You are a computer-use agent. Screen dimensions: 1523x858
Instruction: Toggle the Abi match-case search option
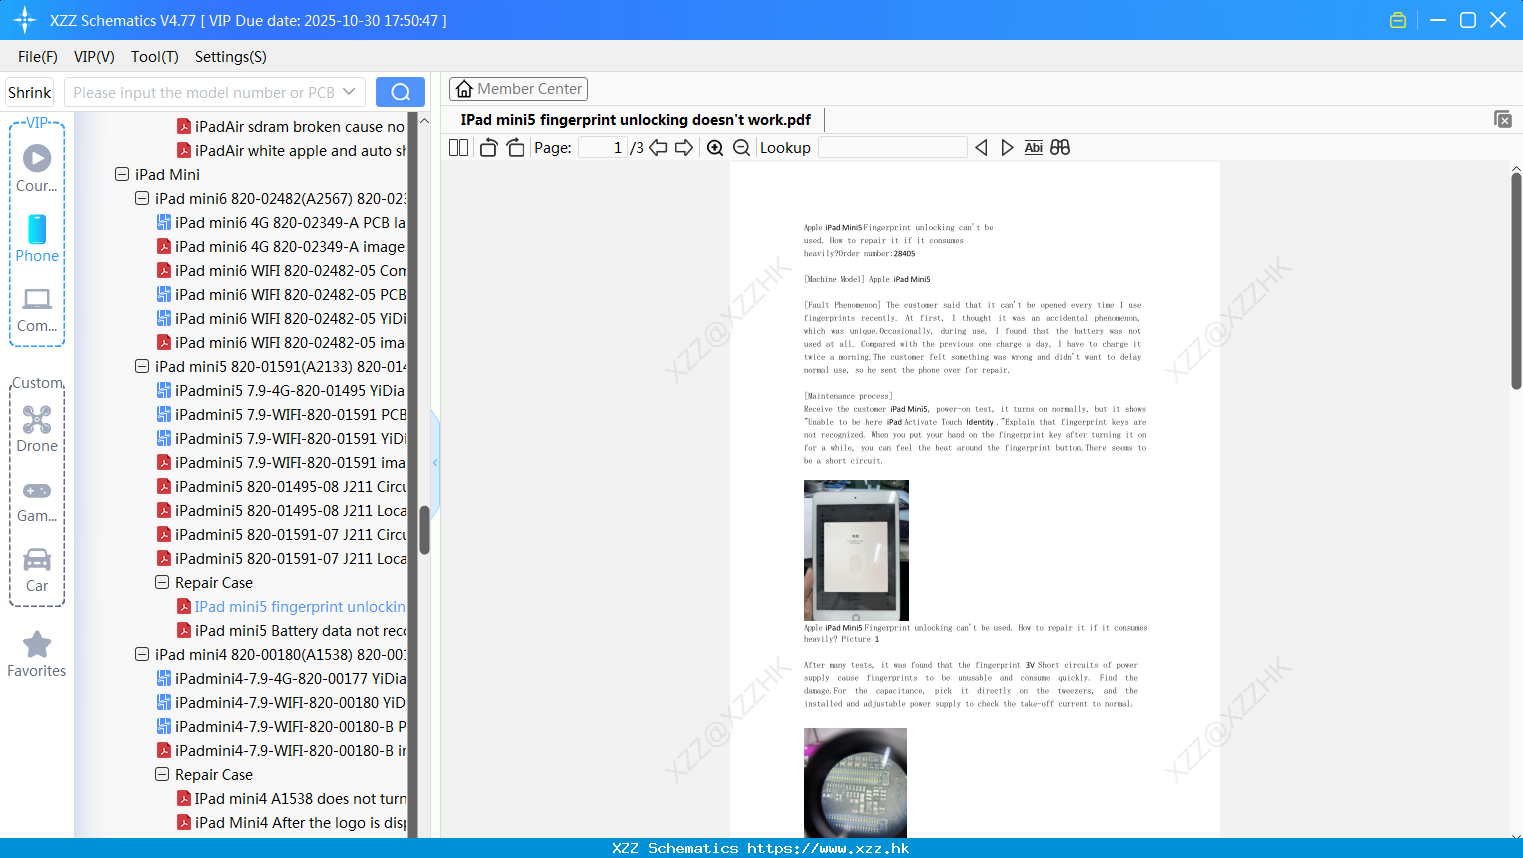tap(1033, 148)
